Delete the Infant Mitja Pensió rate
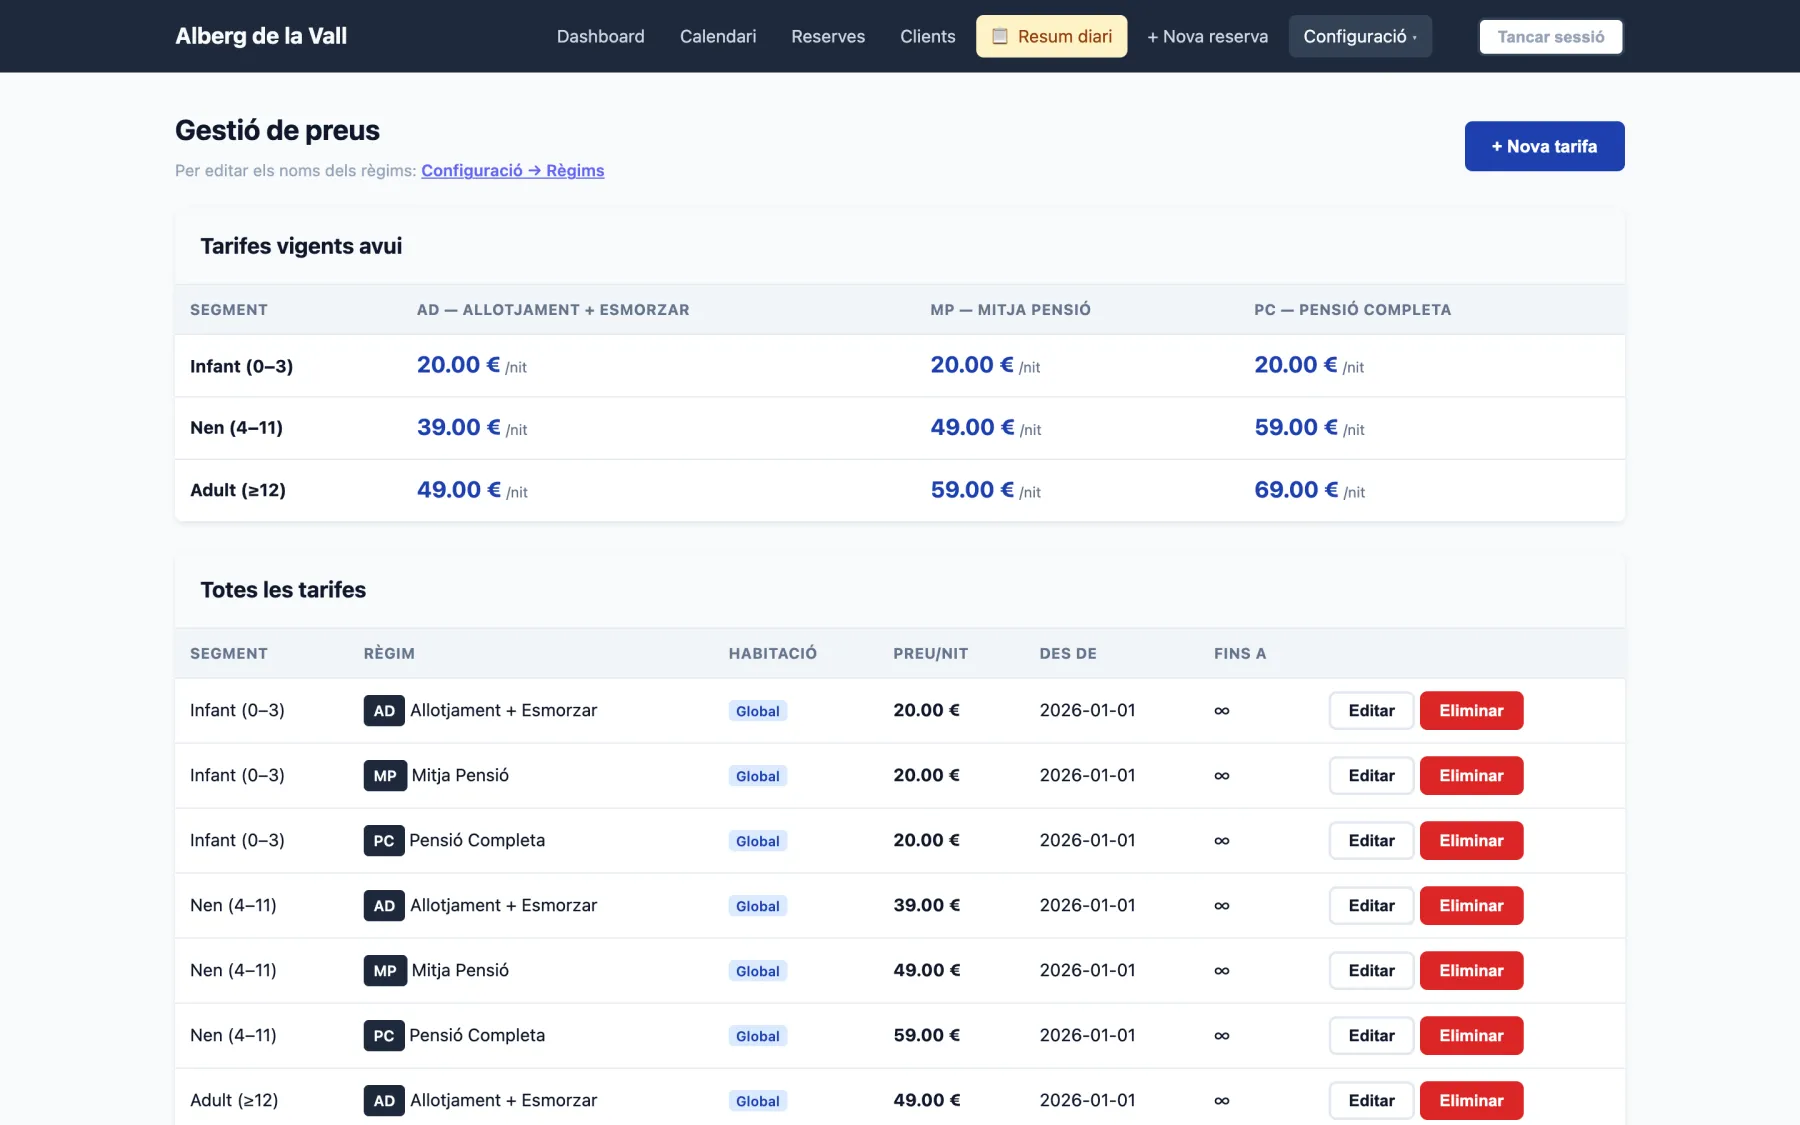 (1471, 775)
